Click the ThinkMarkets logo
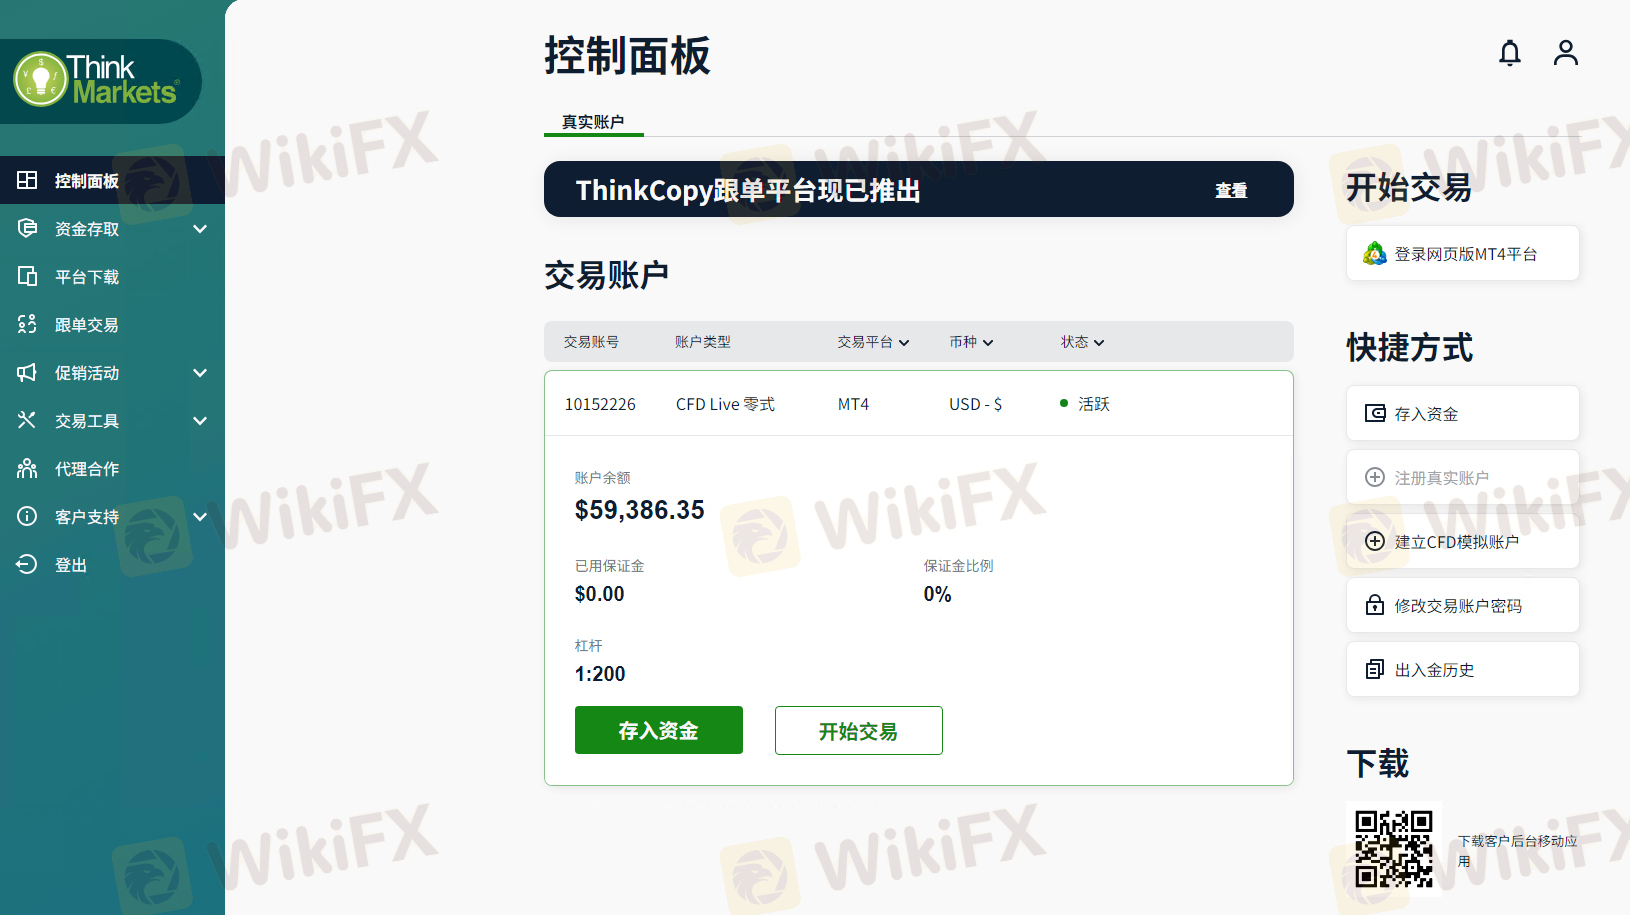Image resolution: width=1630 pixels, height=915 pixels. pyautogui.click(x=98, y=80)
